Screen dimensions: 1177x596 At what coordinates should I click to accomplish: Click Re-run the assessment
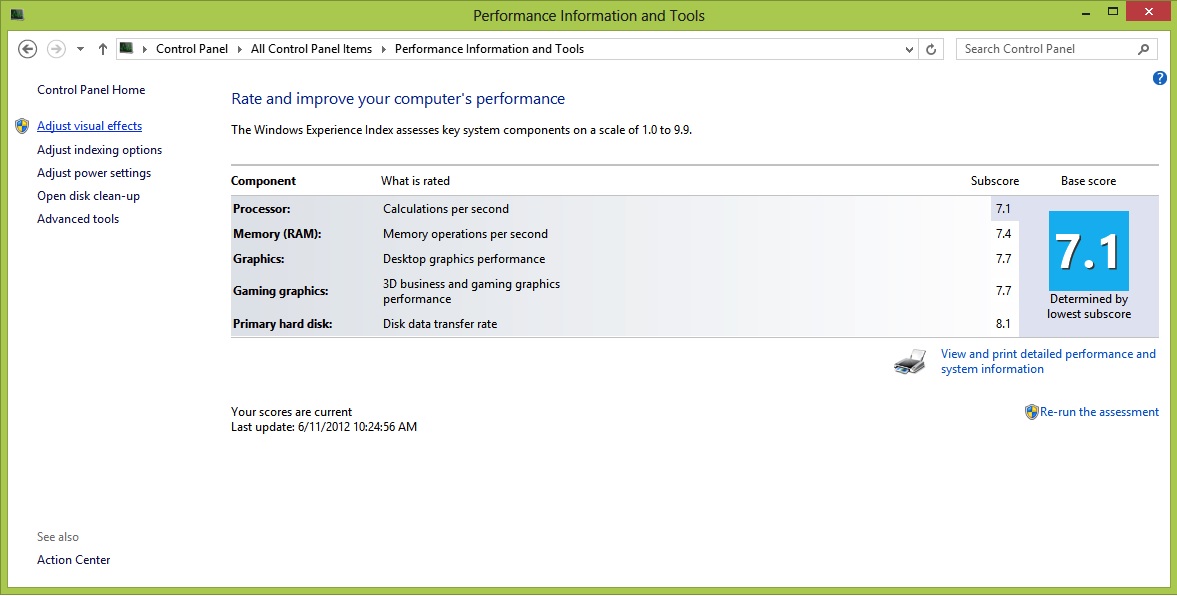pyautogui.click(x=1099, y=412)
